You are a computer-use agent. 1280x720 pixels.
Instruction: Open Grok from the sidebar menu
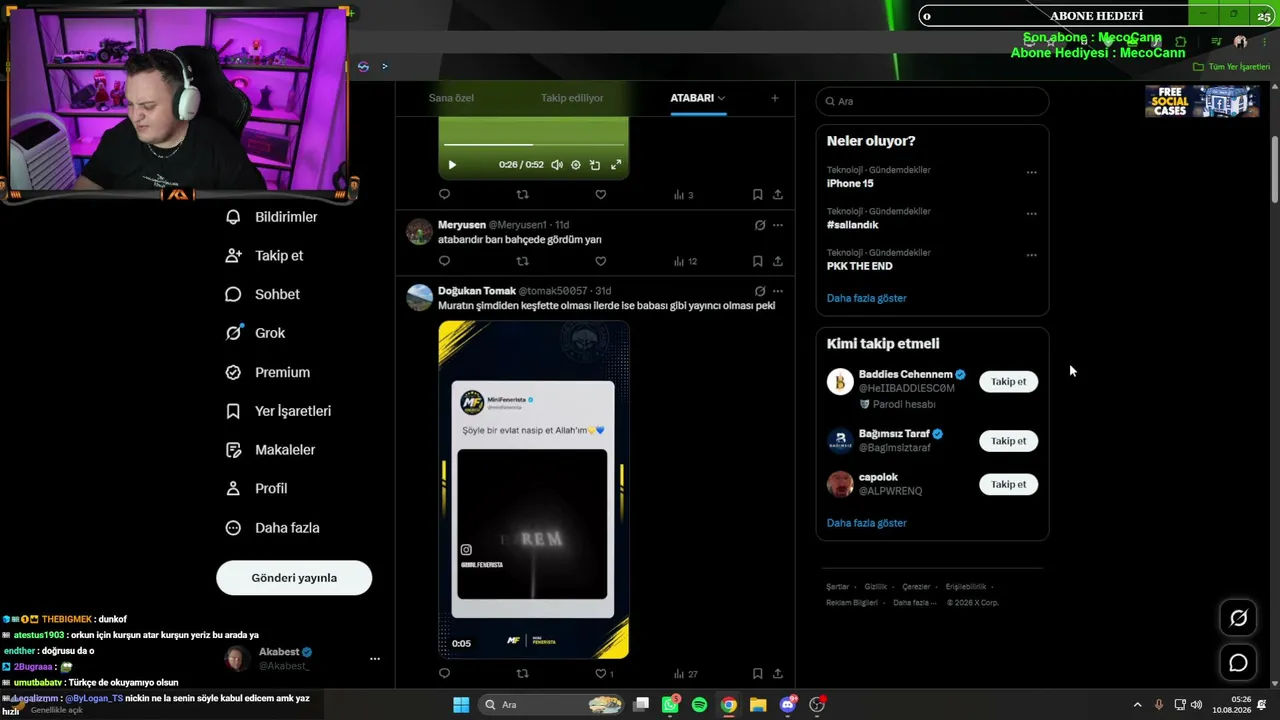pos(256,333)
